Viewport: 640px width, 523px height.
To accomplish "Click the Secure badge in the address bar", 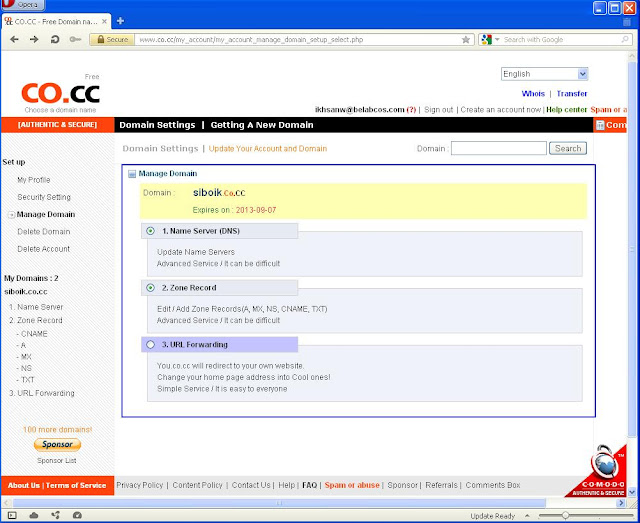I will pos(112,40).
